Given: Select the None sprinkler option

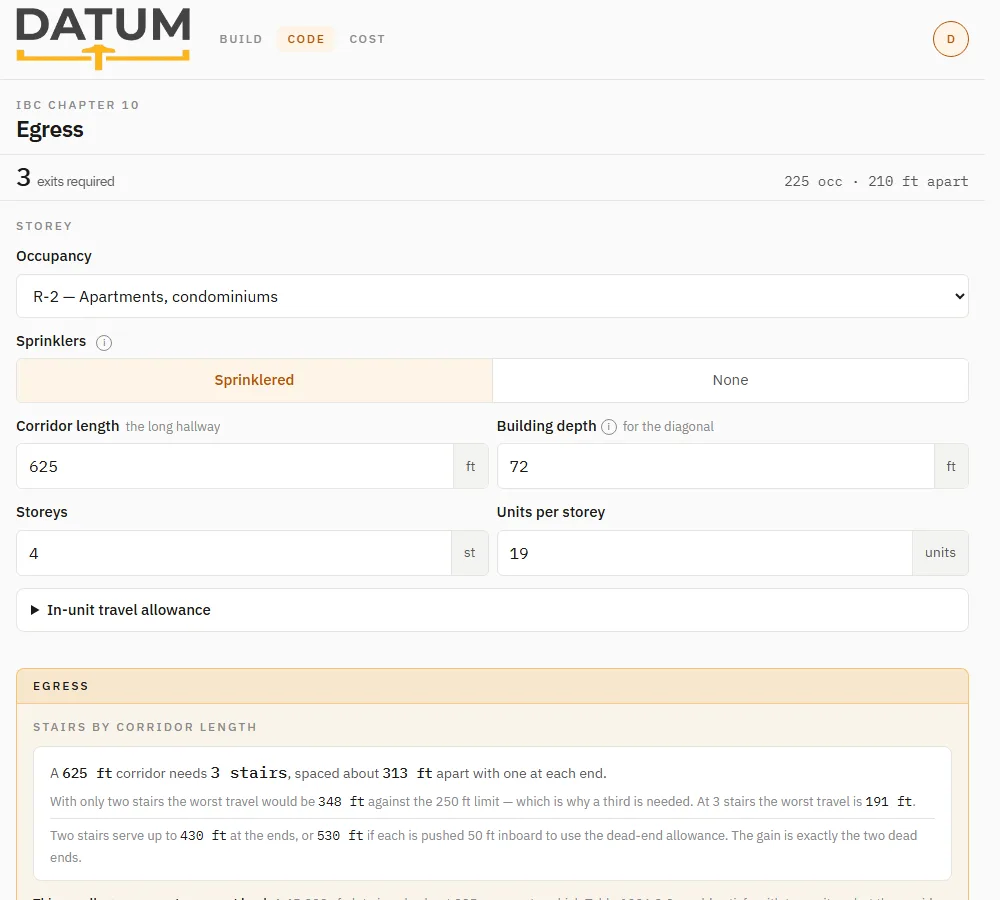Looking at the screenshot, I should click(x=730, y=380).
